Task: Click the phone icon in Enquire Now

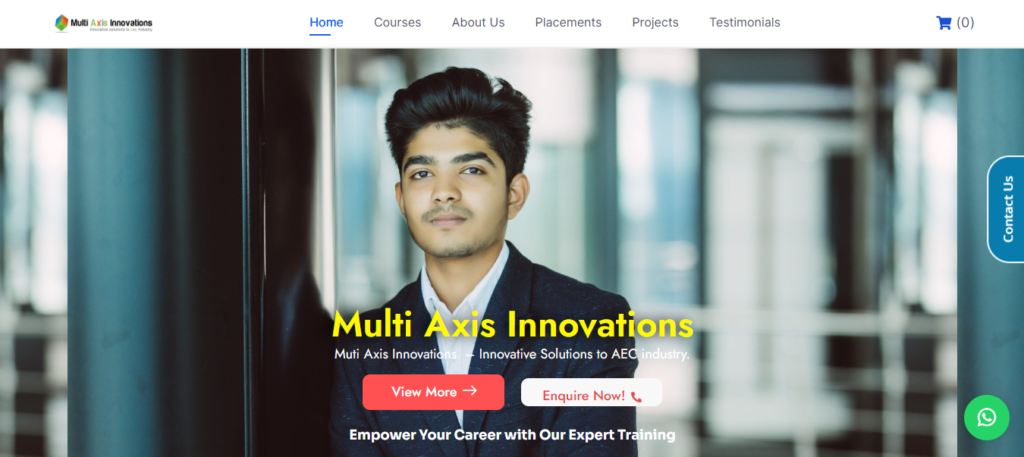Action: click(x=636, y=396)
